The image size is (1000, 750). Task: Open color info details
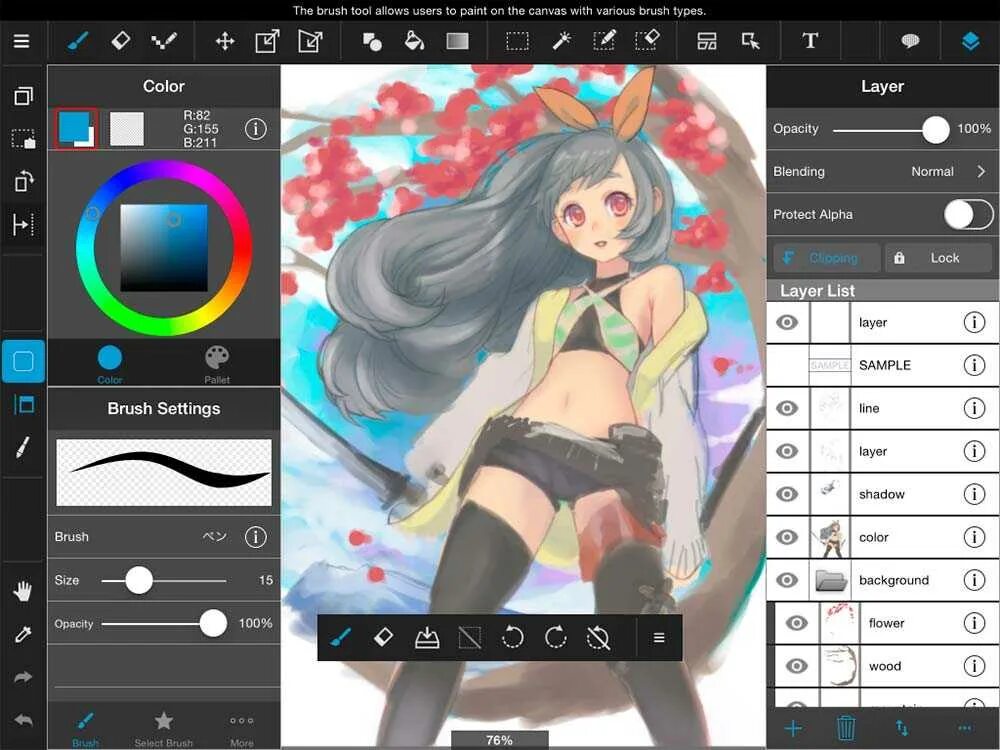pyautogui.click(x=255, y=129)
